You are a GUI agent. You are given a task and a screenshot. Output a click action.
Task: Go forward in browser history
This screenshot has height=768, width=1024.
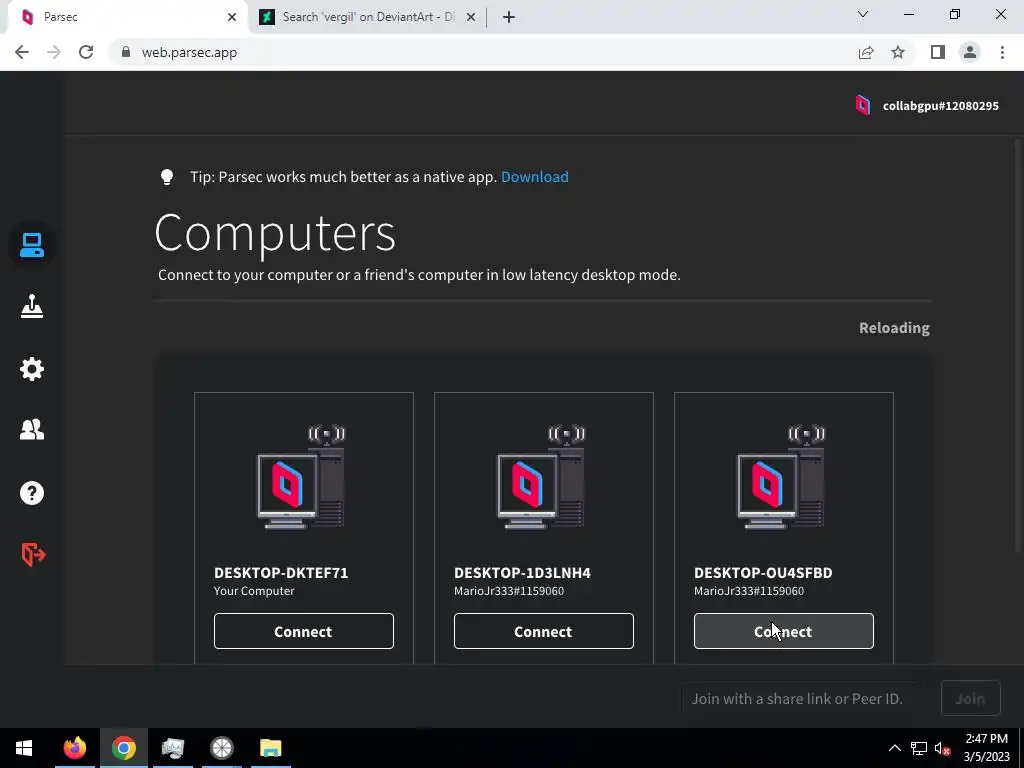54,52
